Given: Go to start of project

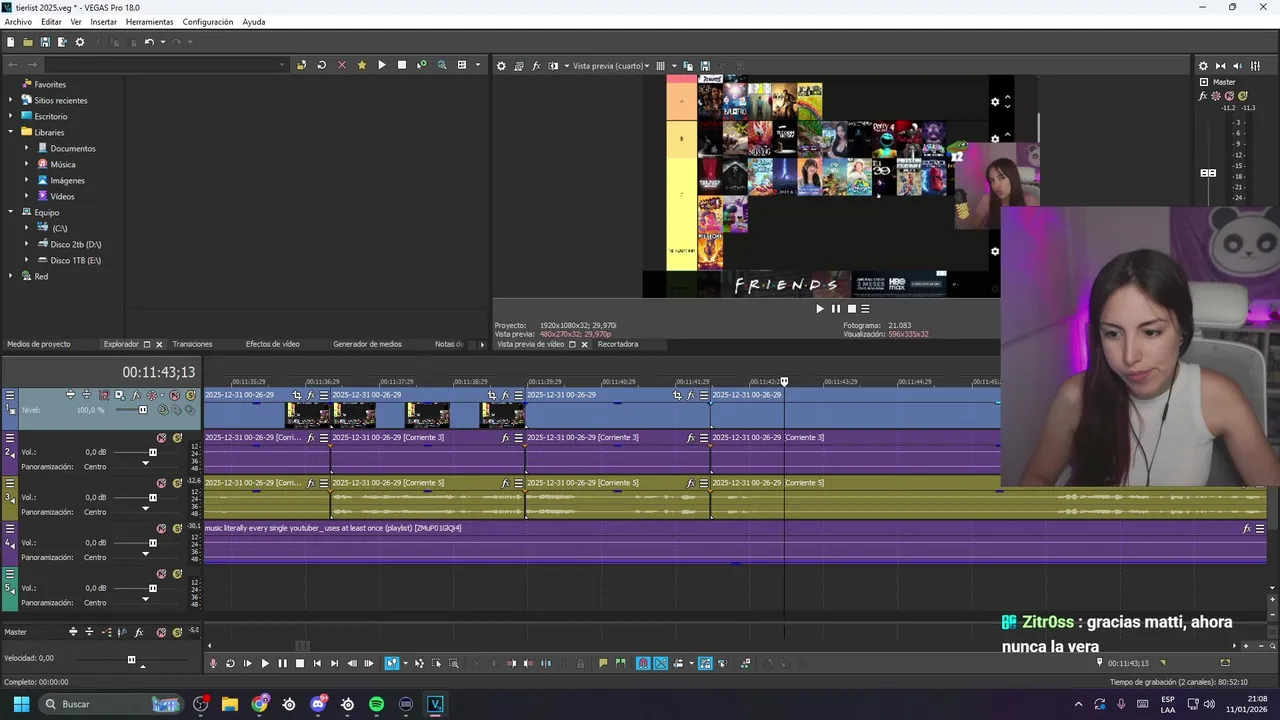Looking at the screenshot, I should [317, 663].
